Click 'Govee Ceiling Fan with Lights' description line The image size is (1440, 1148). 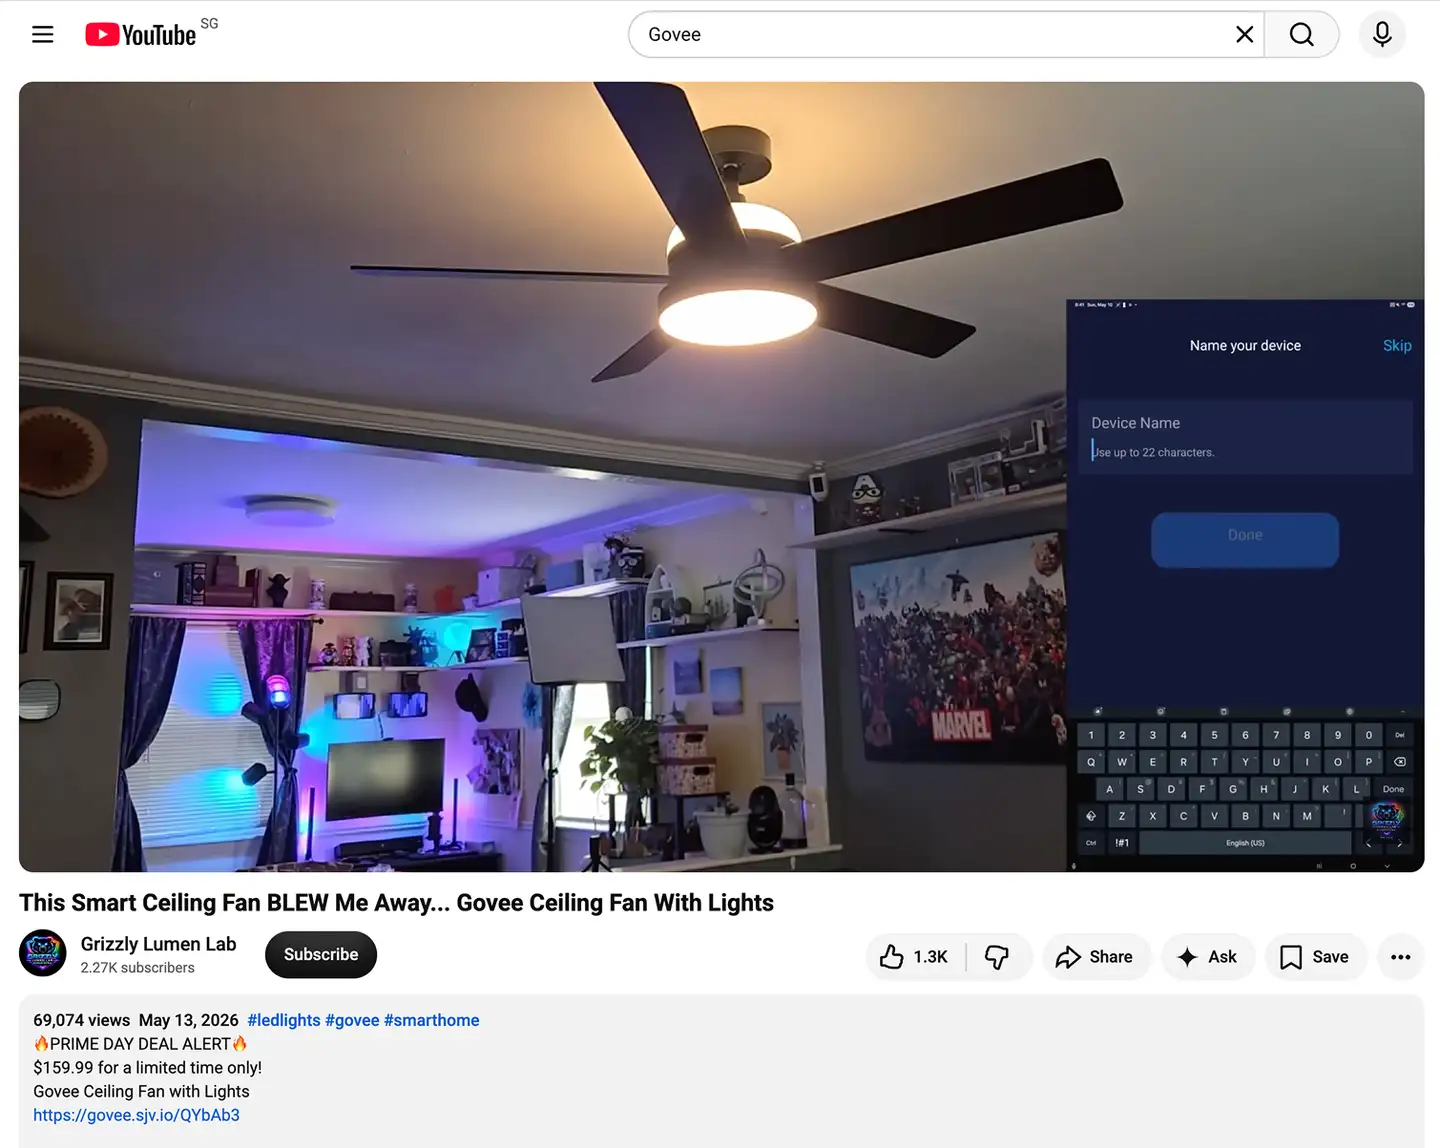(x=141, y=1092)
